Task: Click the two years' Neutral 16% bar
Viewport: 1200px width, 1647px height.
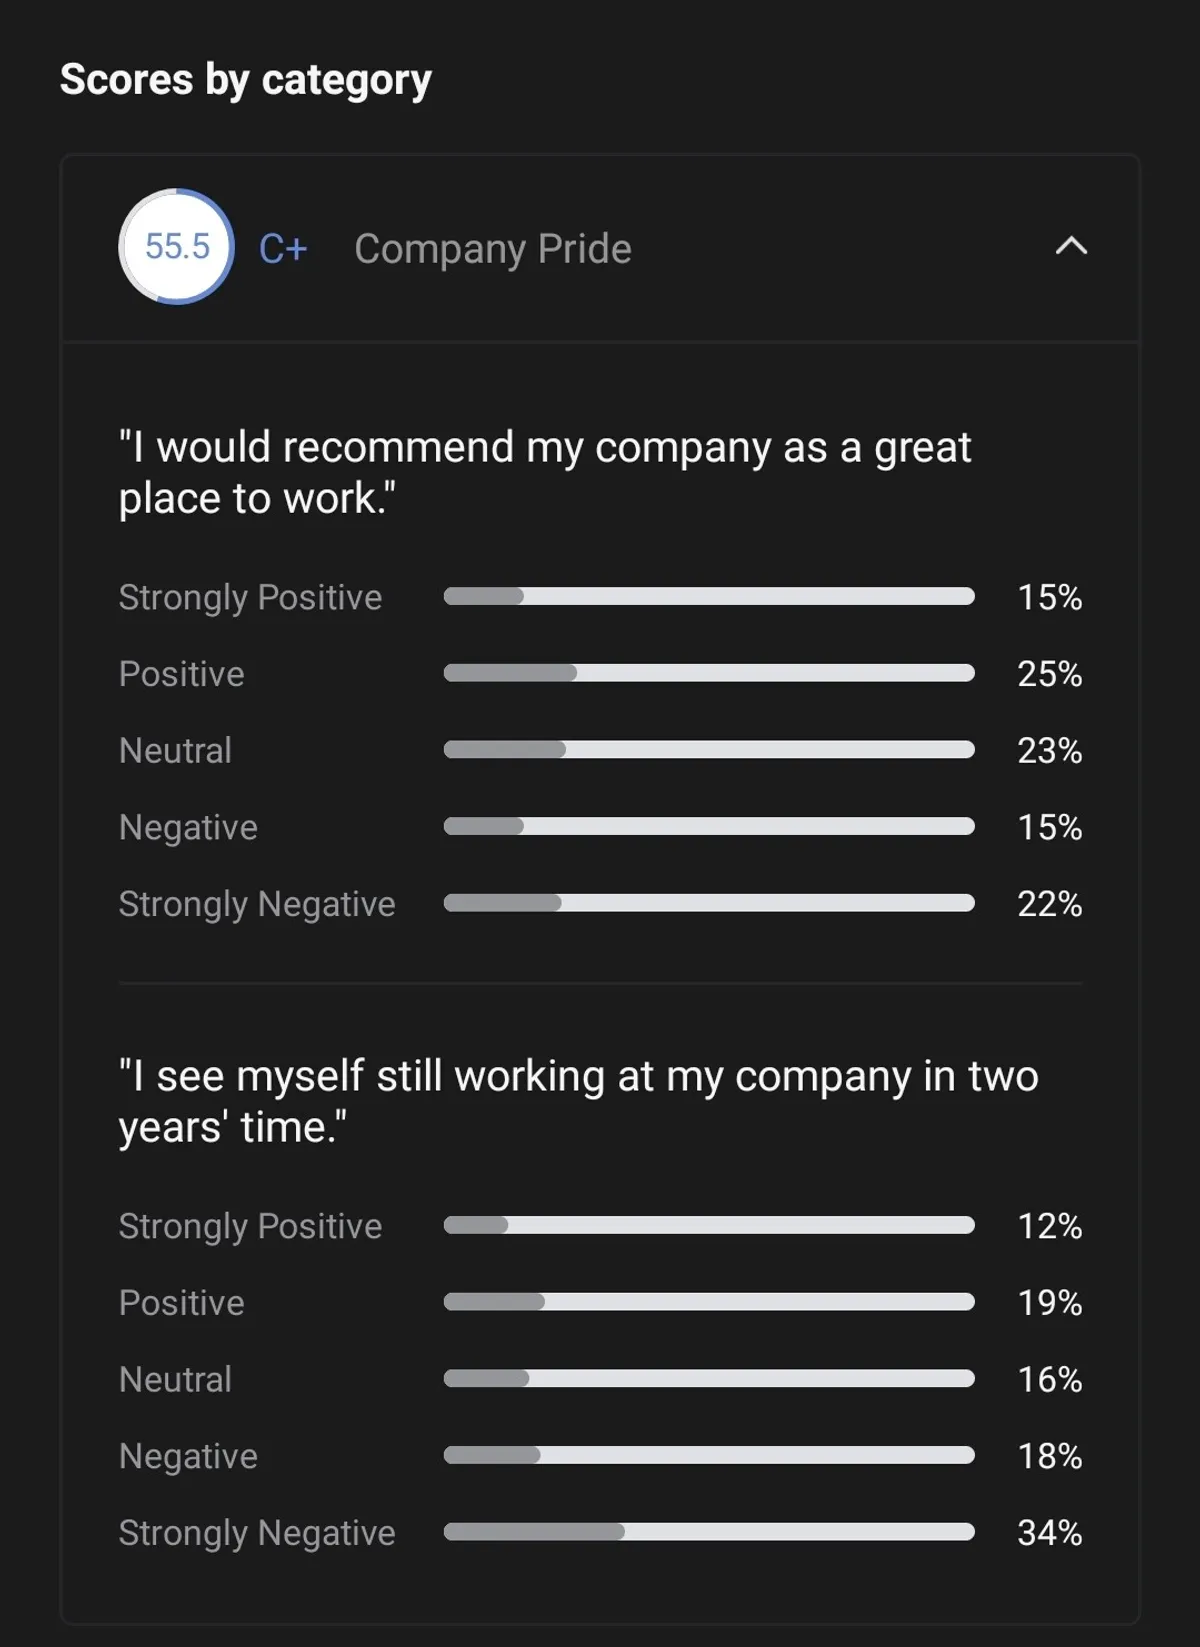Action: point(709,1379)
